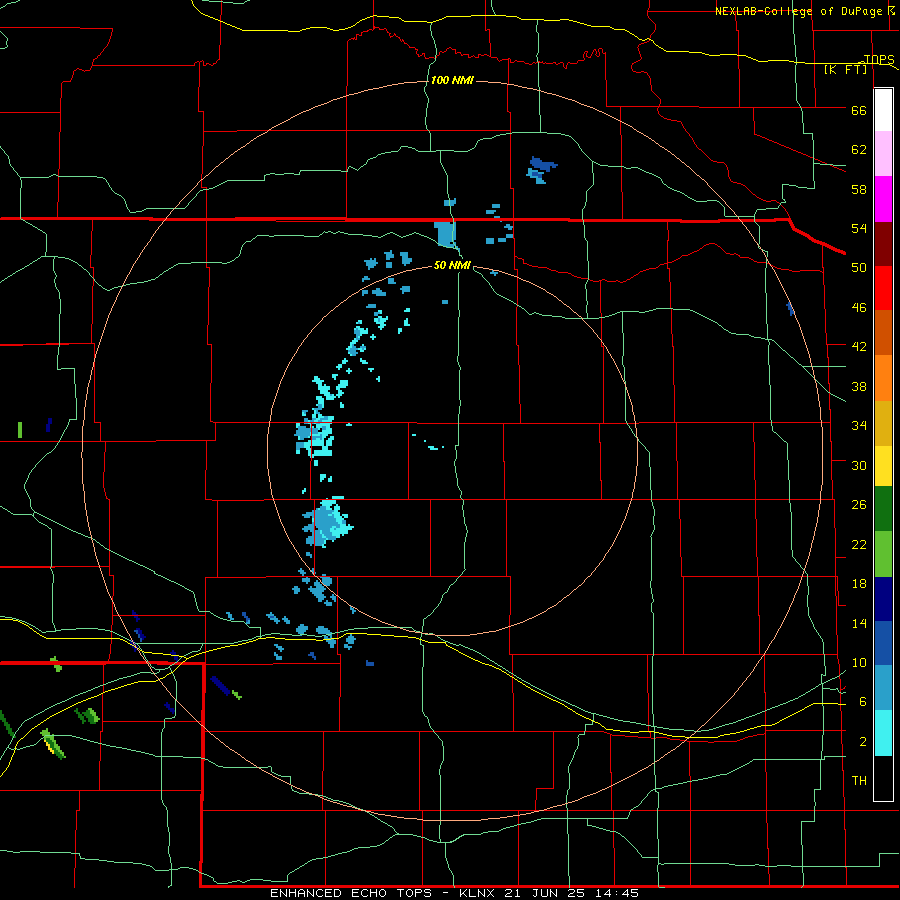Click legend value 54
This screenshot has width=900, height=900.
859,228
